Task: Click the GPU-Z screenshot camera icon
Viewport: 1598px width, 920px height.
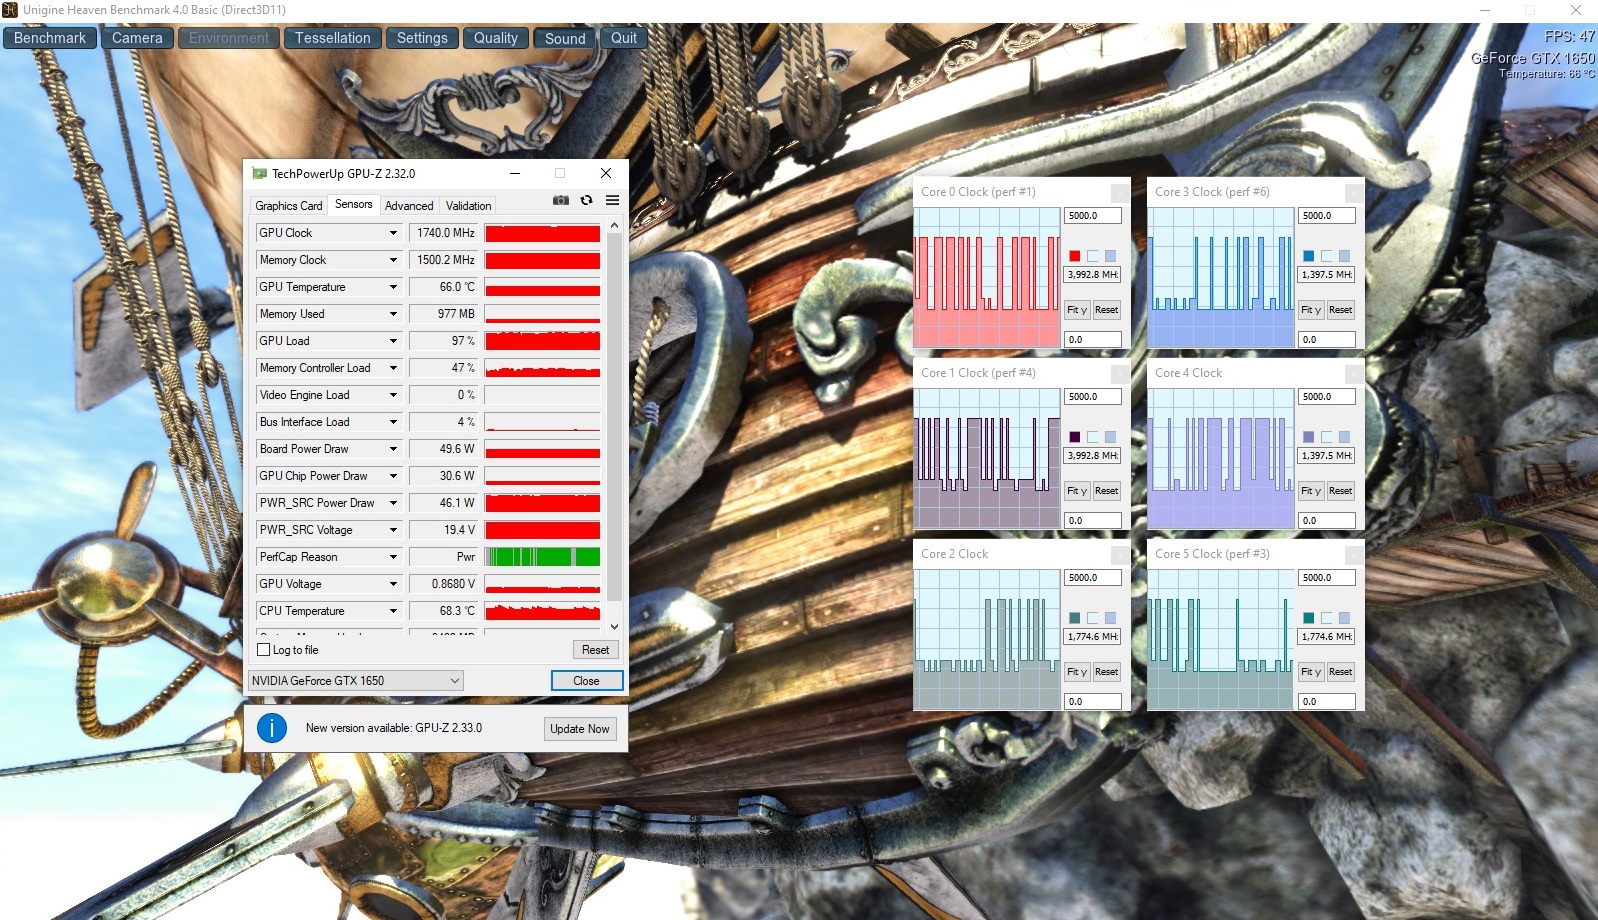Action: tap(561, 201)
